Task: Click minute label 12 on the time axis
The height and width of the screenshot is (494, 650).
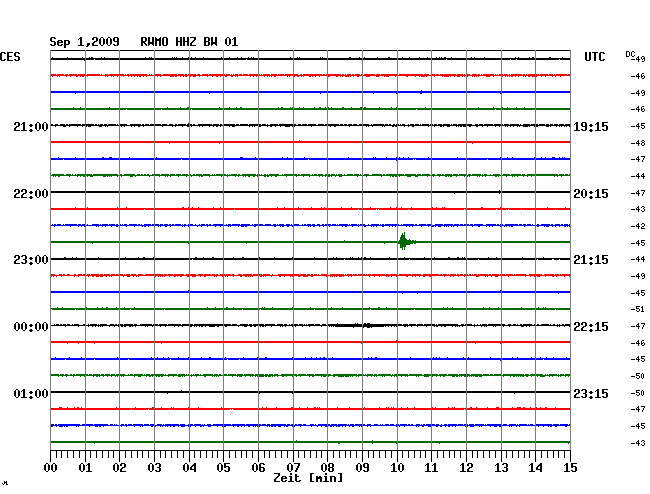Action: pyautogui.click(x=466, y=468)
